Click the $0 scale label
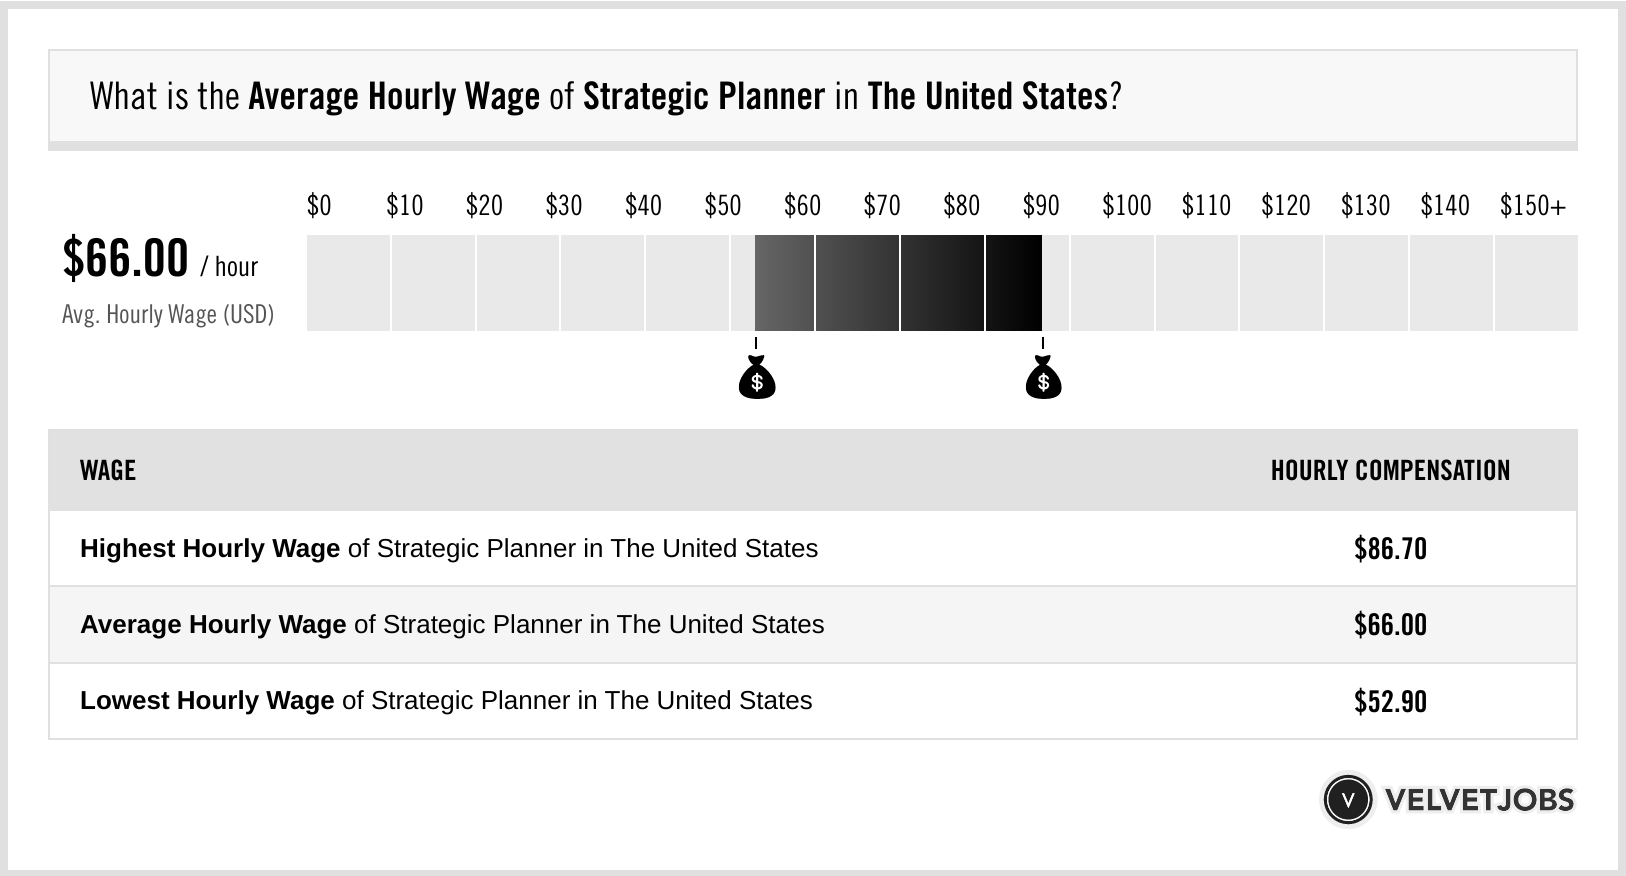Screen dimensions: 1626x876 [319, 206]
